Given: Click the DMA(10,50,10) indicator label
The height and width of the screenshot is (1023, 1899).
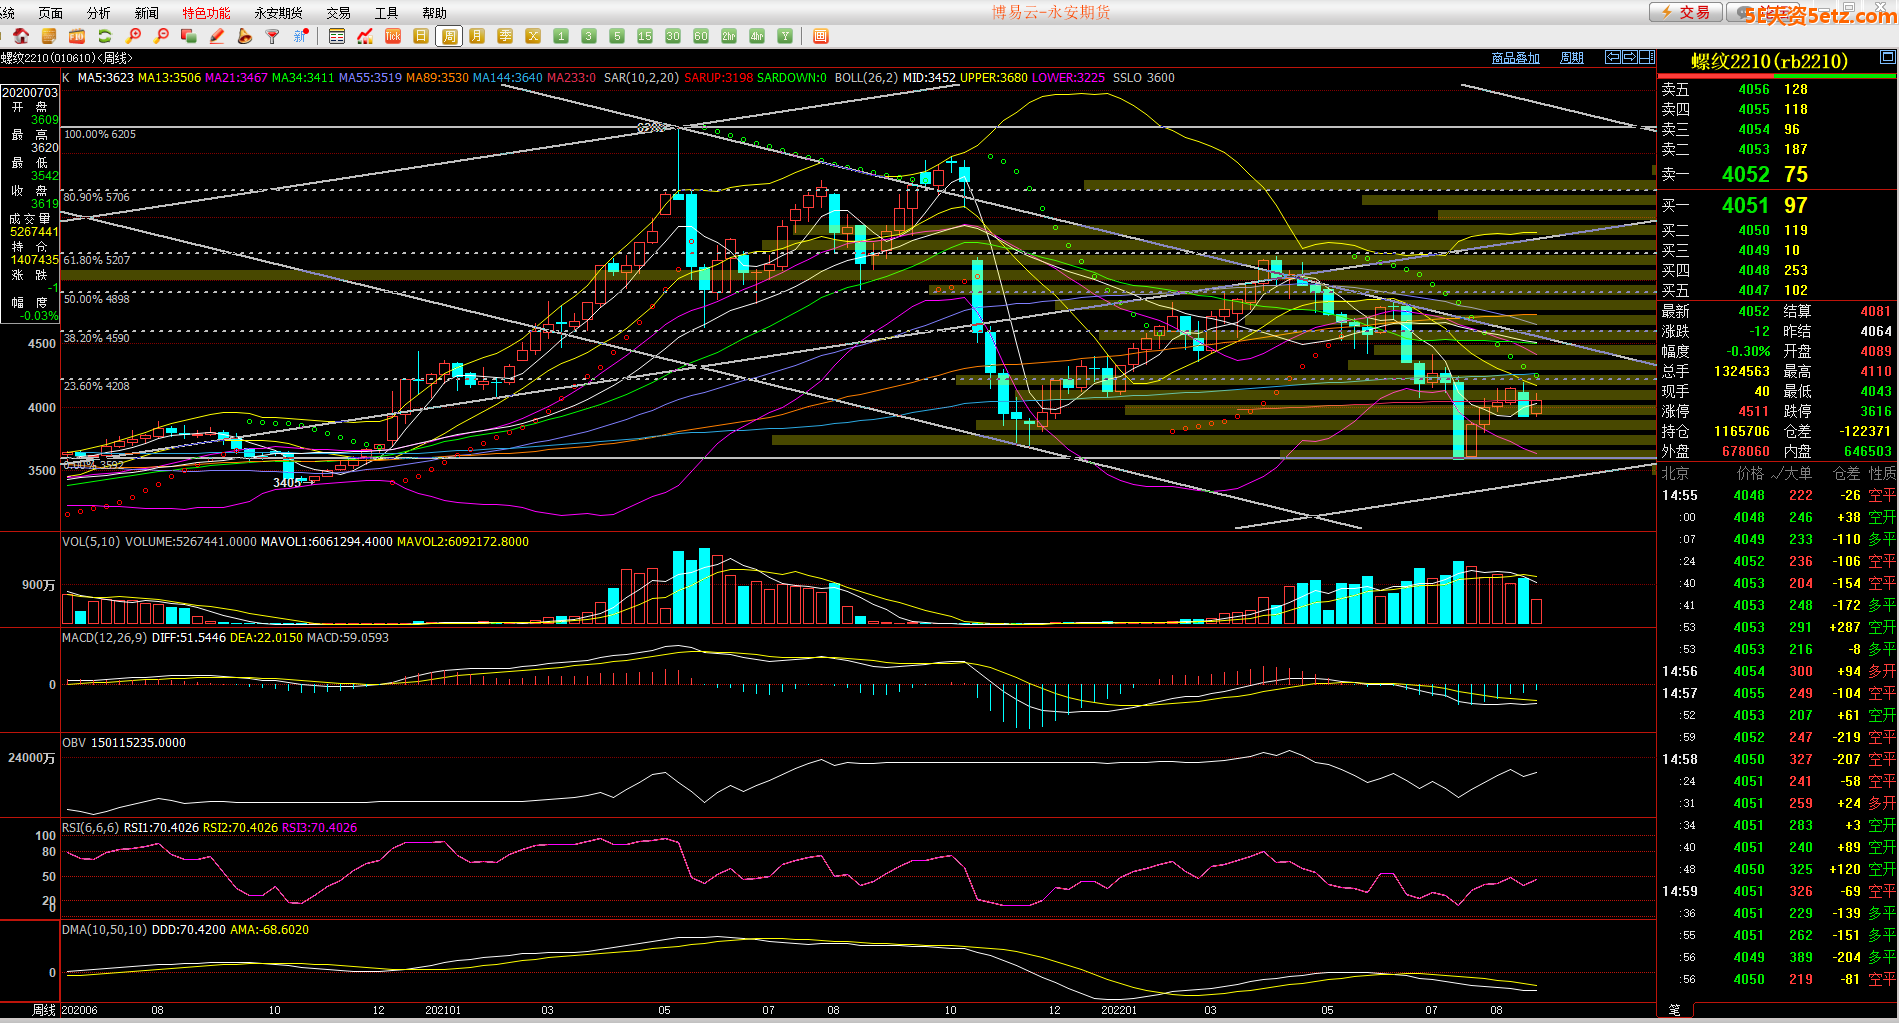Looking at the screenshot, I should tap(105, 929).
